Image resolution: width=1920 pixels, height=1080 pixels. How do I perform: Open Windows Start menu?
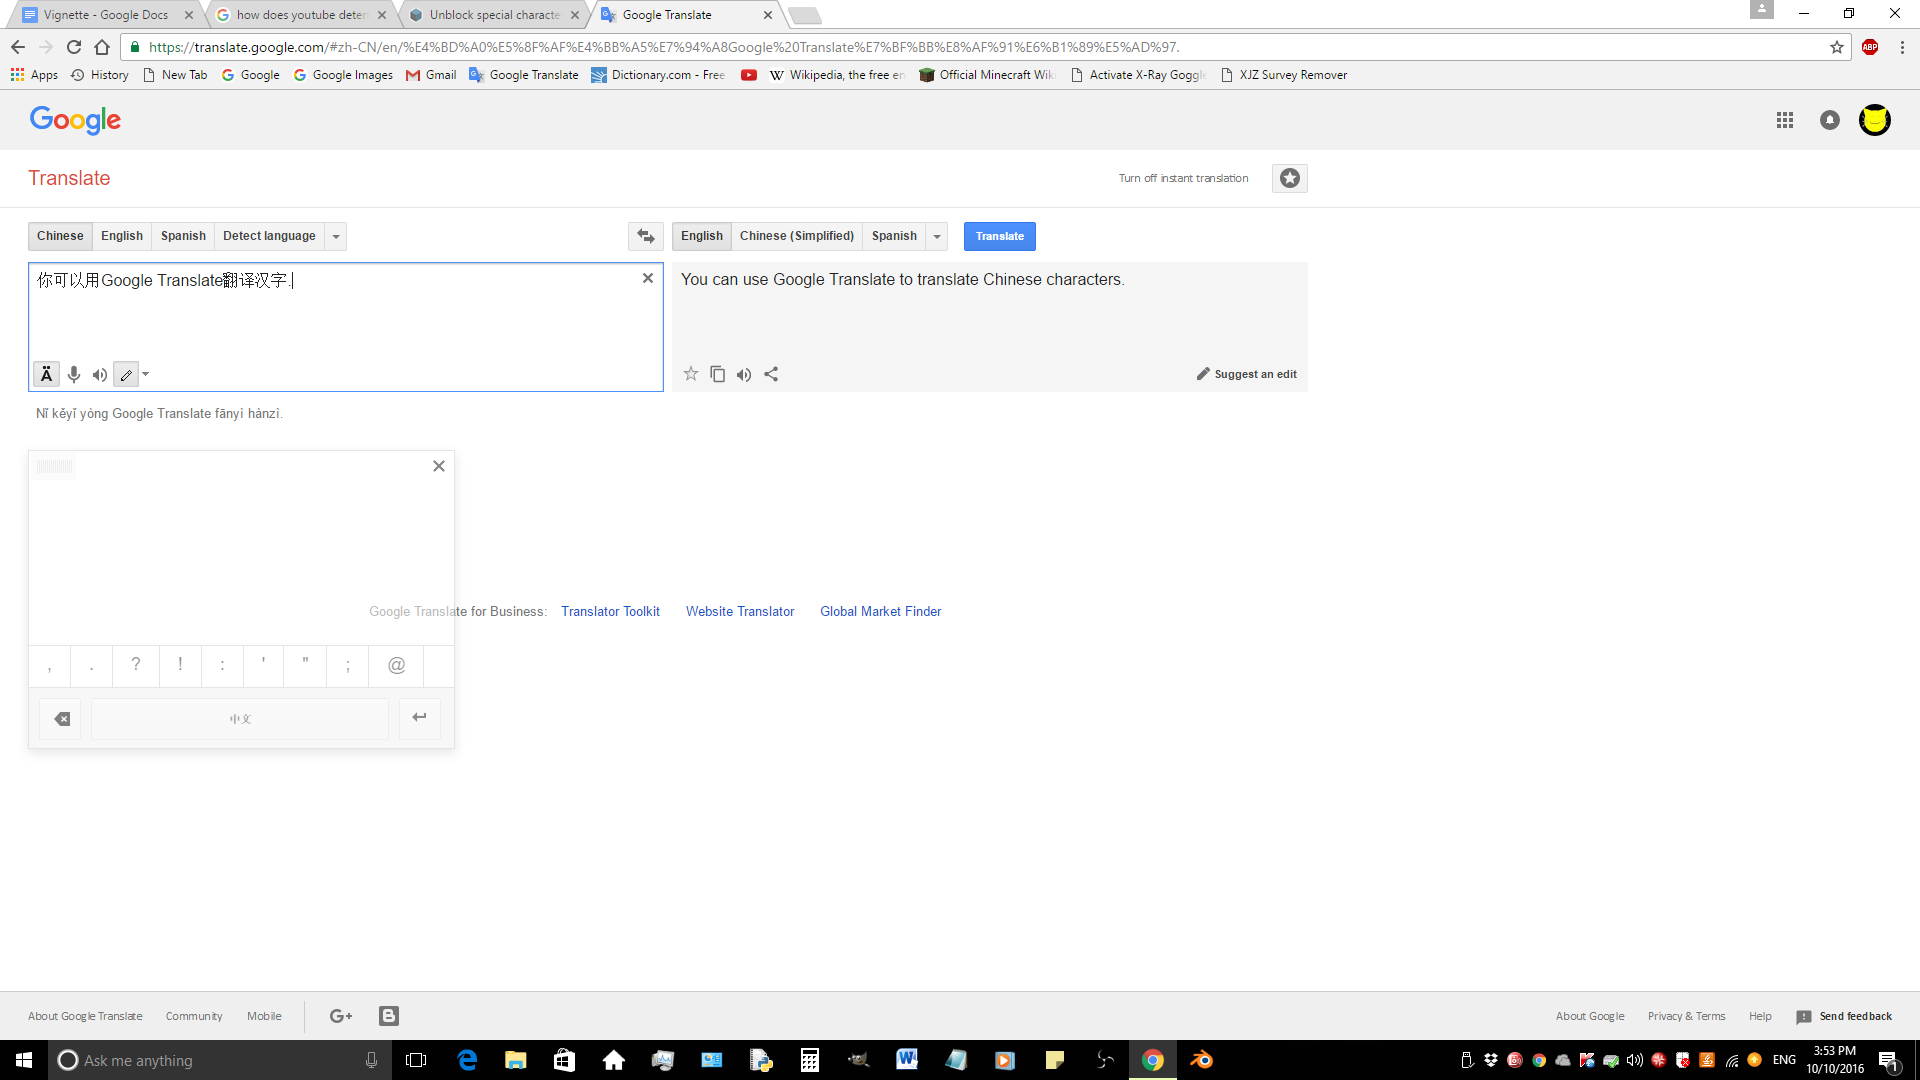[24, 1060]
